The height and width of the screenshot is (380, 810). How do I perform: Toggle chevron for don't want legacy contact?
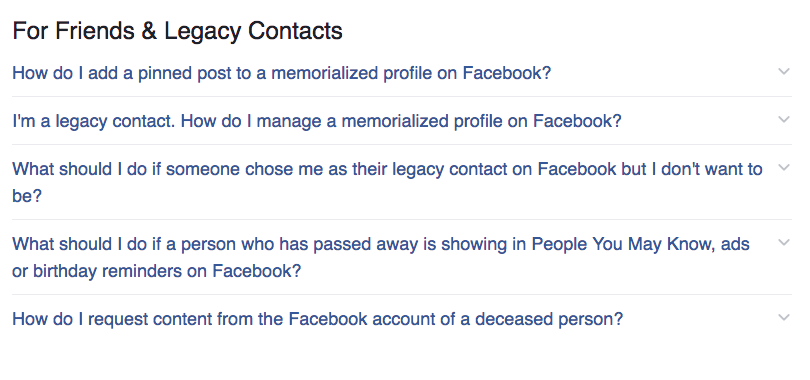tap(784, 168)
